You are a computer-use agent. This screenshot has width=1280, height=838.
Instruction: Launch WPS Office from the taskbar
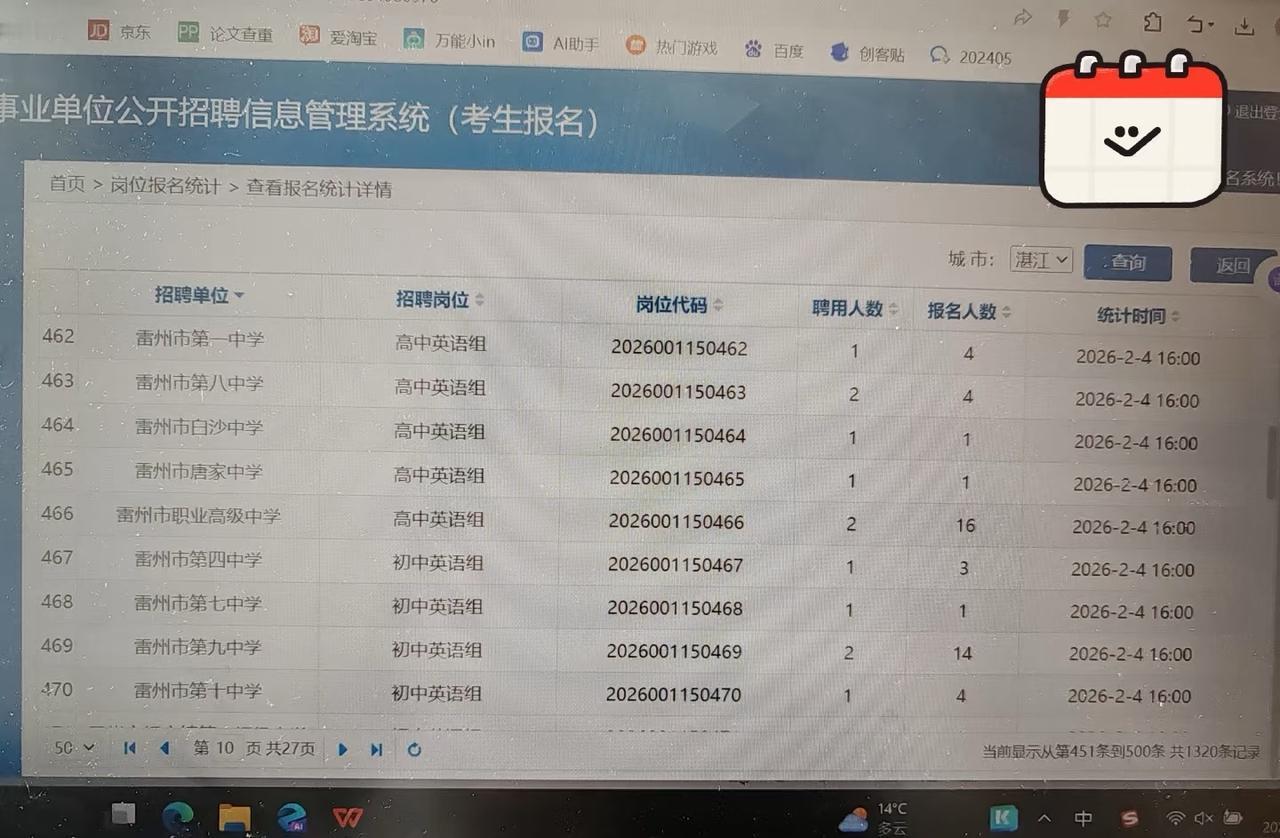pos(347,817)
